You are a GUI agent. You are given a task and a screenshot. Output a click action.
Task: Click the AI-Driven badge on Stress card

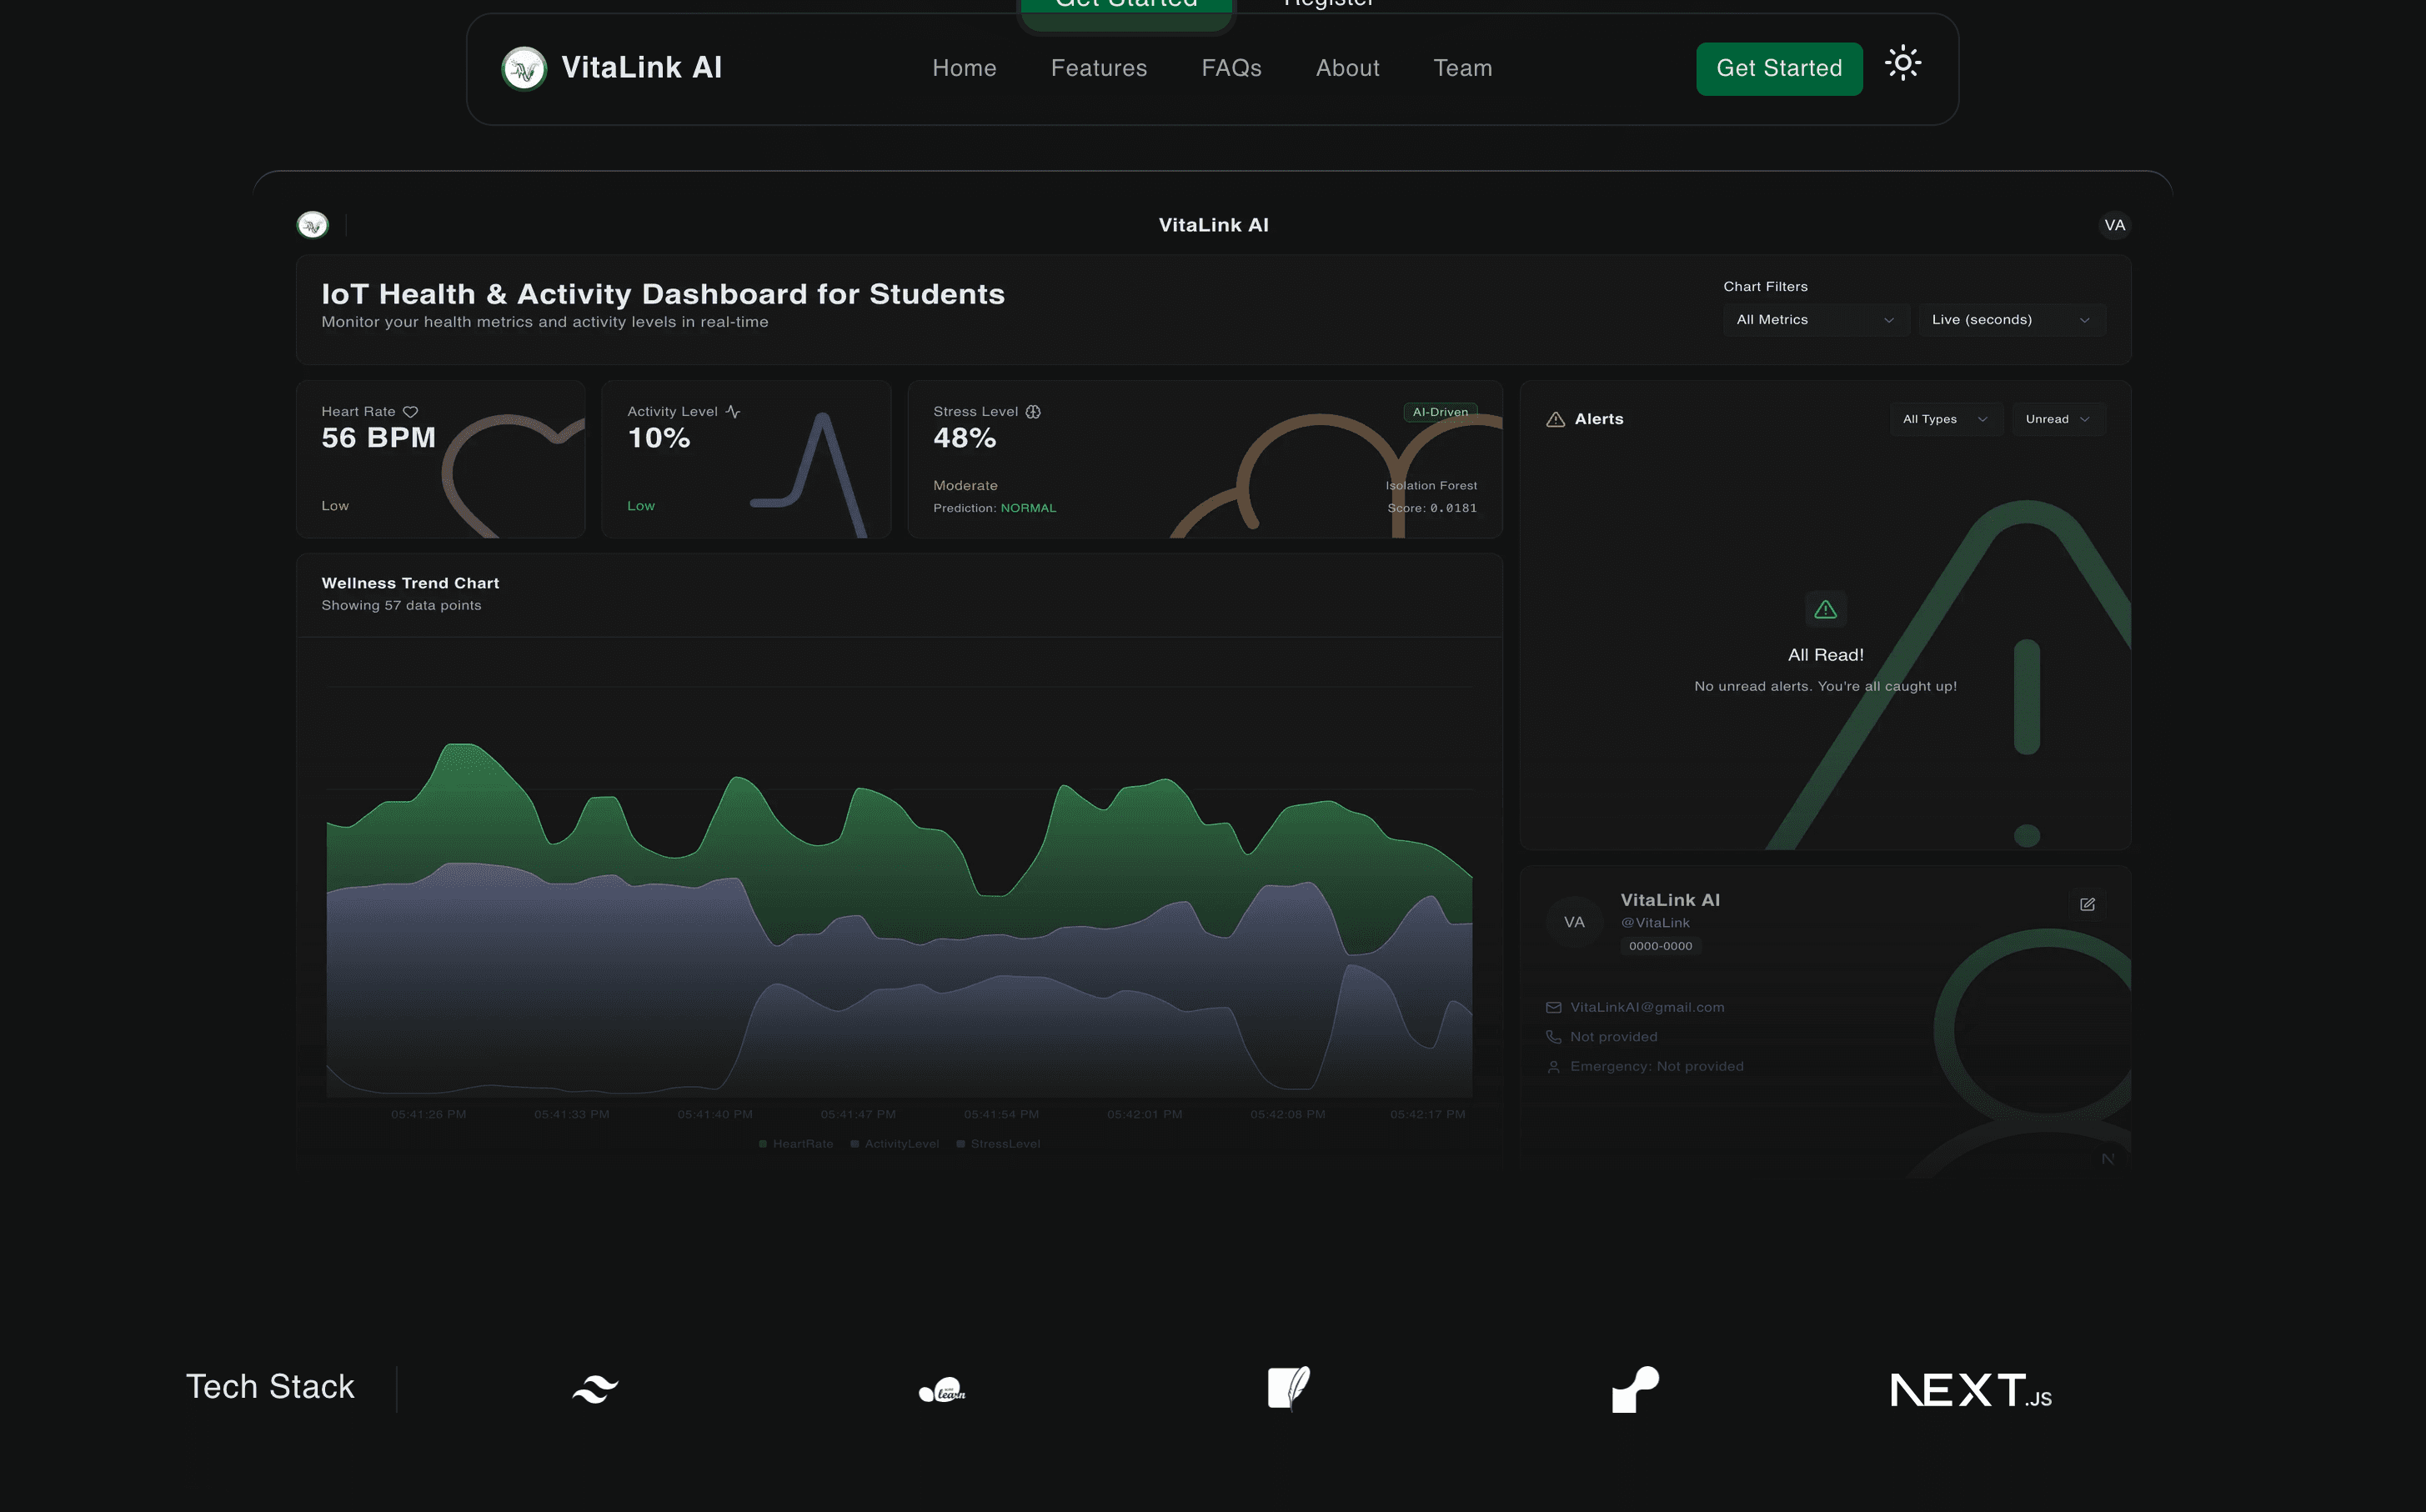tap(1440, 412)
